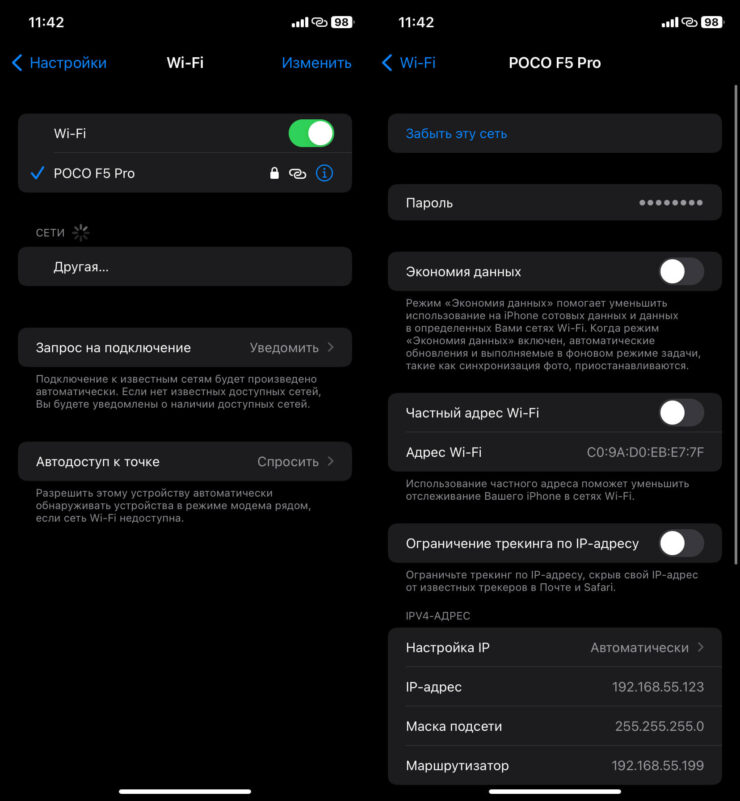Tap the lock icon beside POCO F5 Pro
The height and width of the screenshot is (801, 740).
(x=274, y=173)
